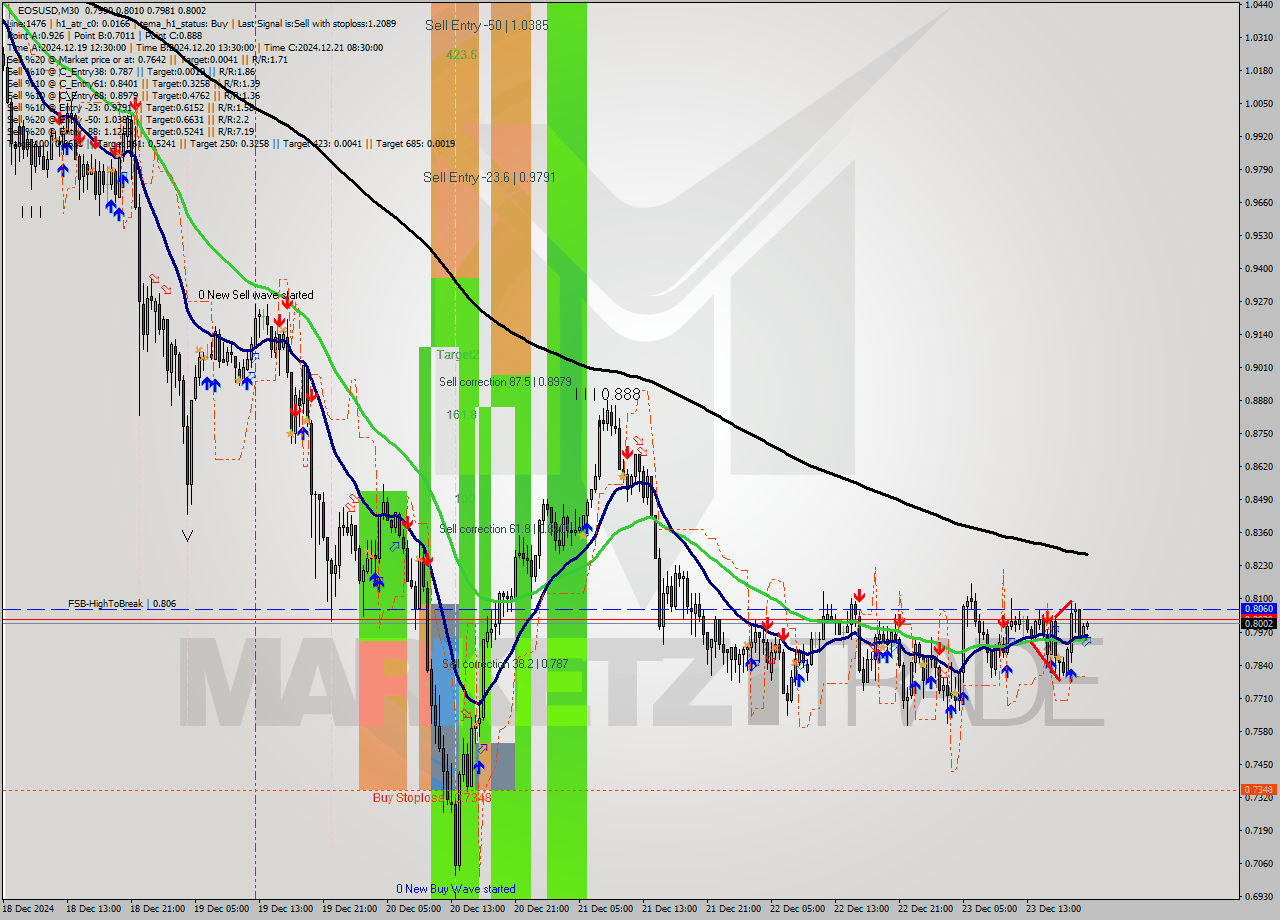Click the 0.8880 price axis label
The height and width of the screenshot is (920, 1280).
point(1258,401)
